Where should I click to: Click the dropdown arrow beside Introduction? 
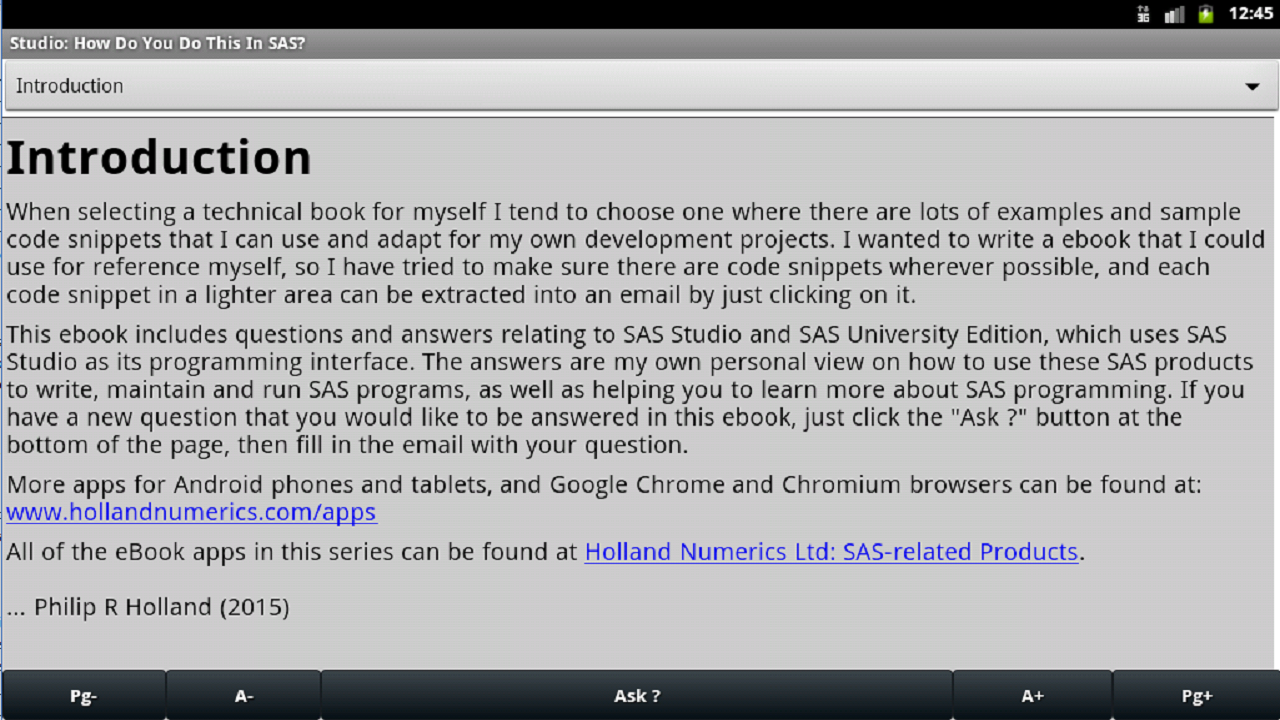(1252, 87)
